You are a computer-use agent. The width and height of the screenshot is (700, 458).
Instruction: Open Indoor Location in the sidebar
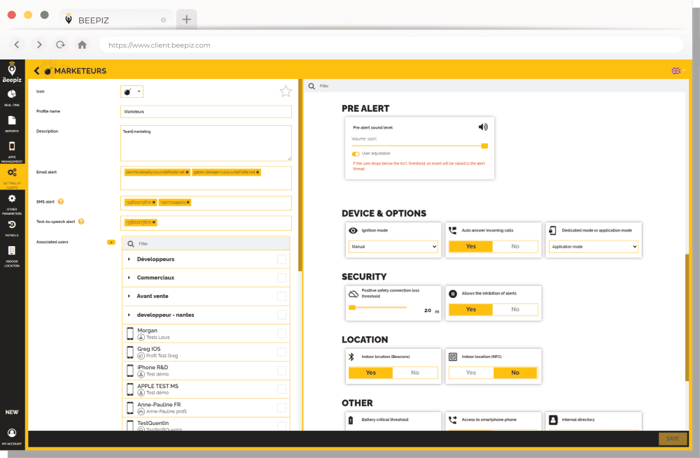12,250
